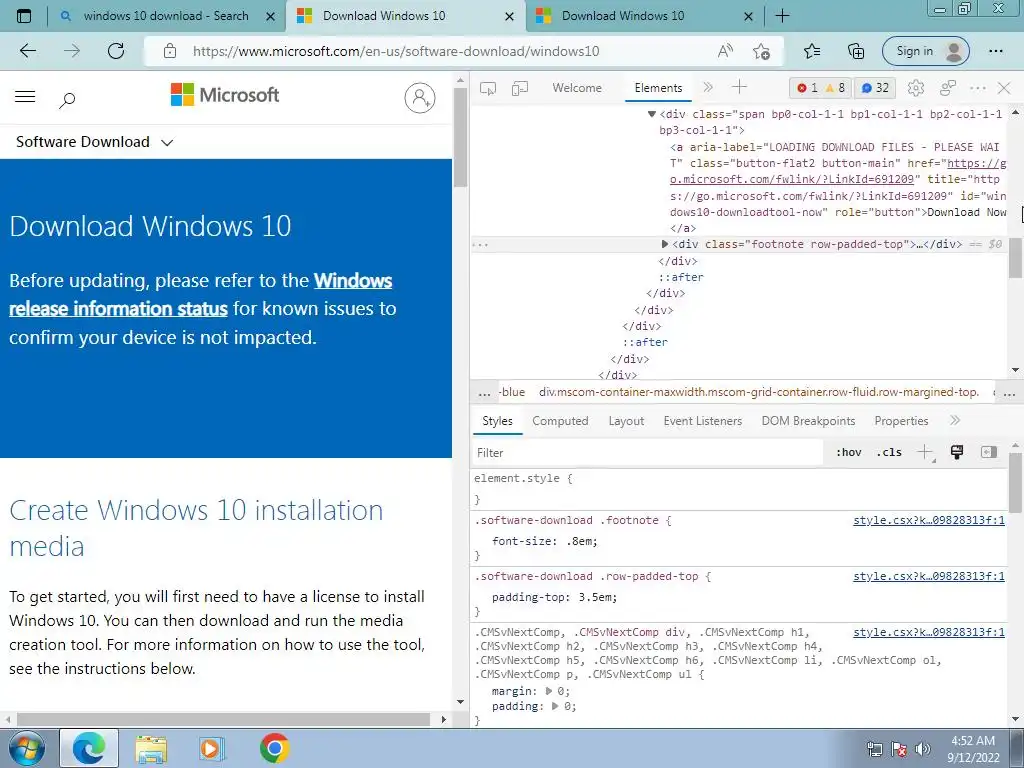Image resolution: width=1024 pixels, height=768 pixels.
Task: Switch to DevTools Welcome tab
Action: 577,88
